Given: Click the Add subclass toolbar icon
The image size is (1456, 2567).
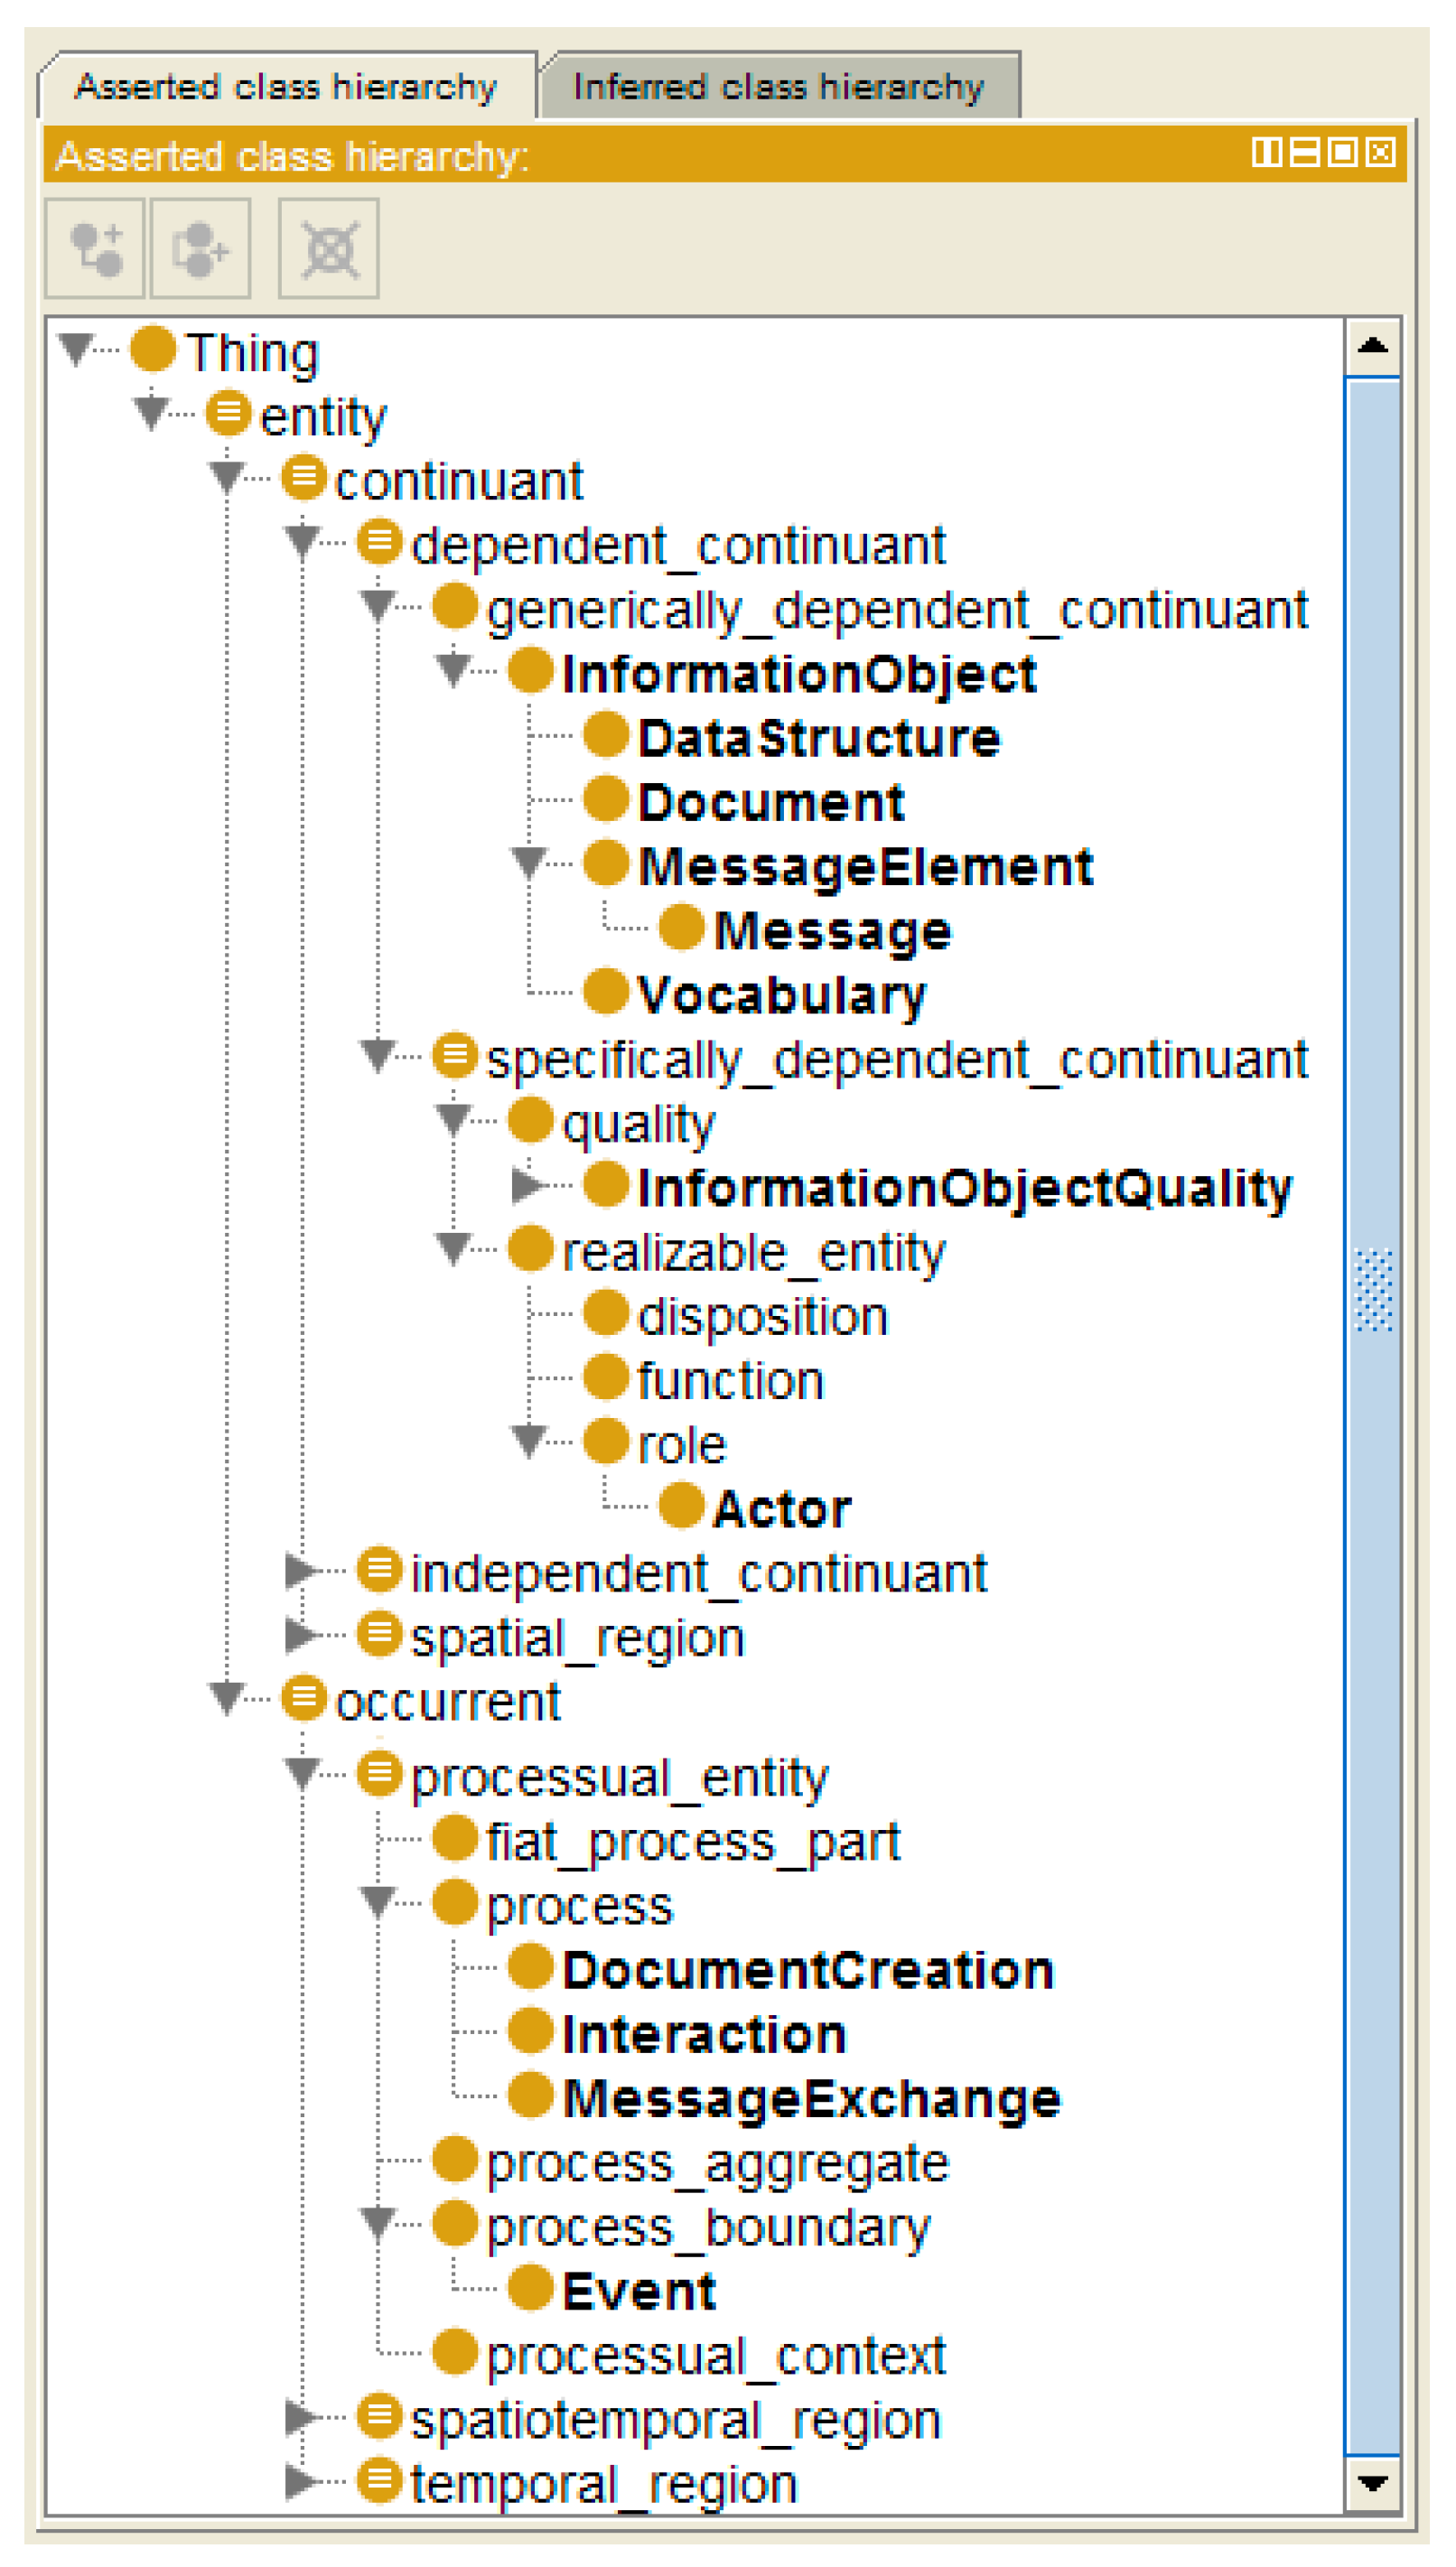Looking at the screenshot, I should click(95, 248).
